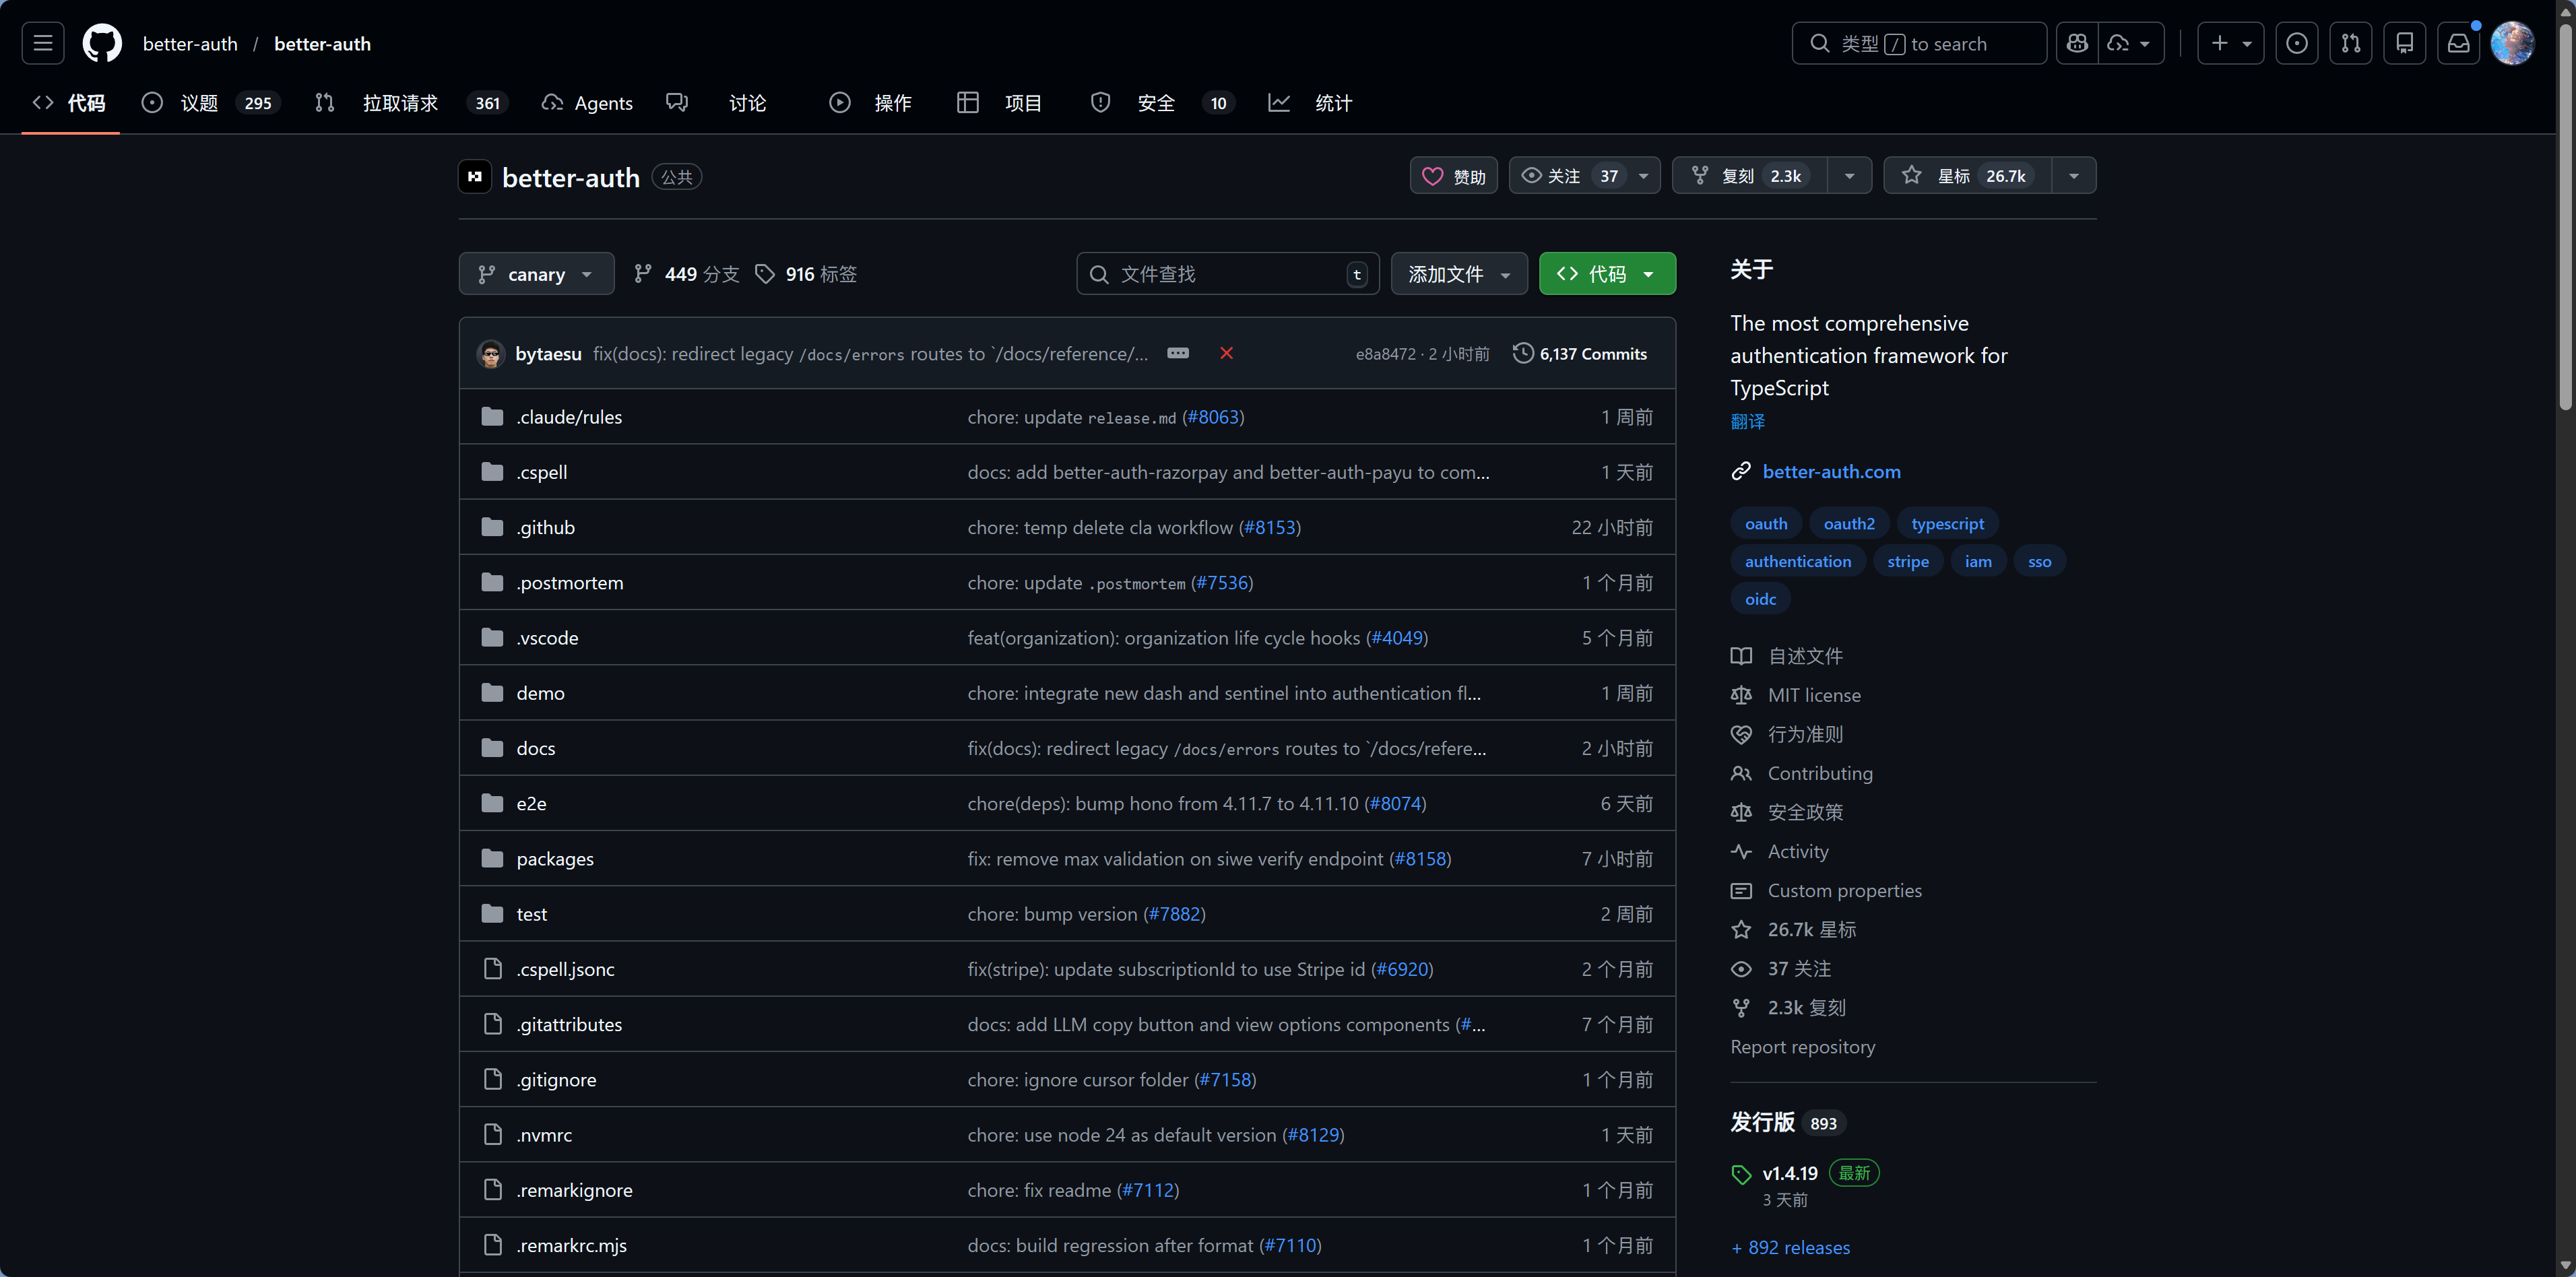Viewport: 2576px width, 1277px height.
Task: Click the 文件查找 search field
Action: 1227,273
